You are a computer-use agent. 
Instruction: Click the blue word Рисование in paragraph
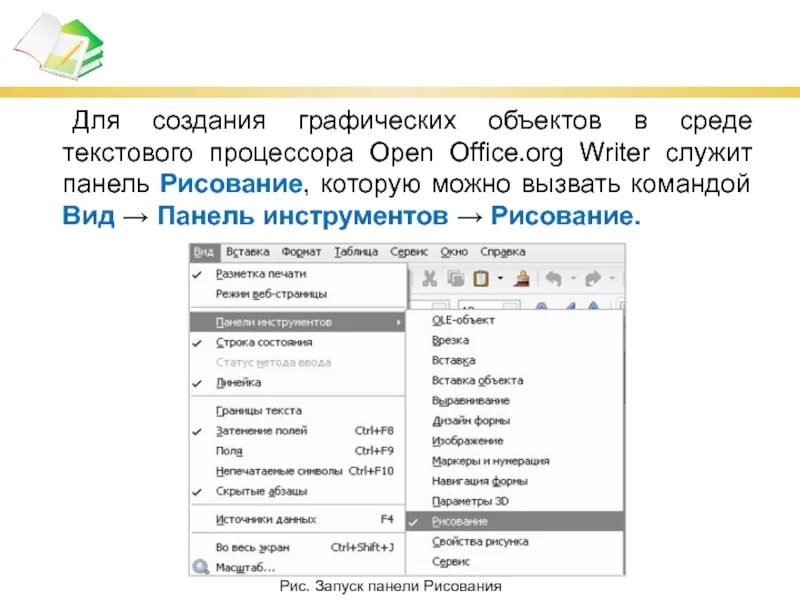(231, 184)
